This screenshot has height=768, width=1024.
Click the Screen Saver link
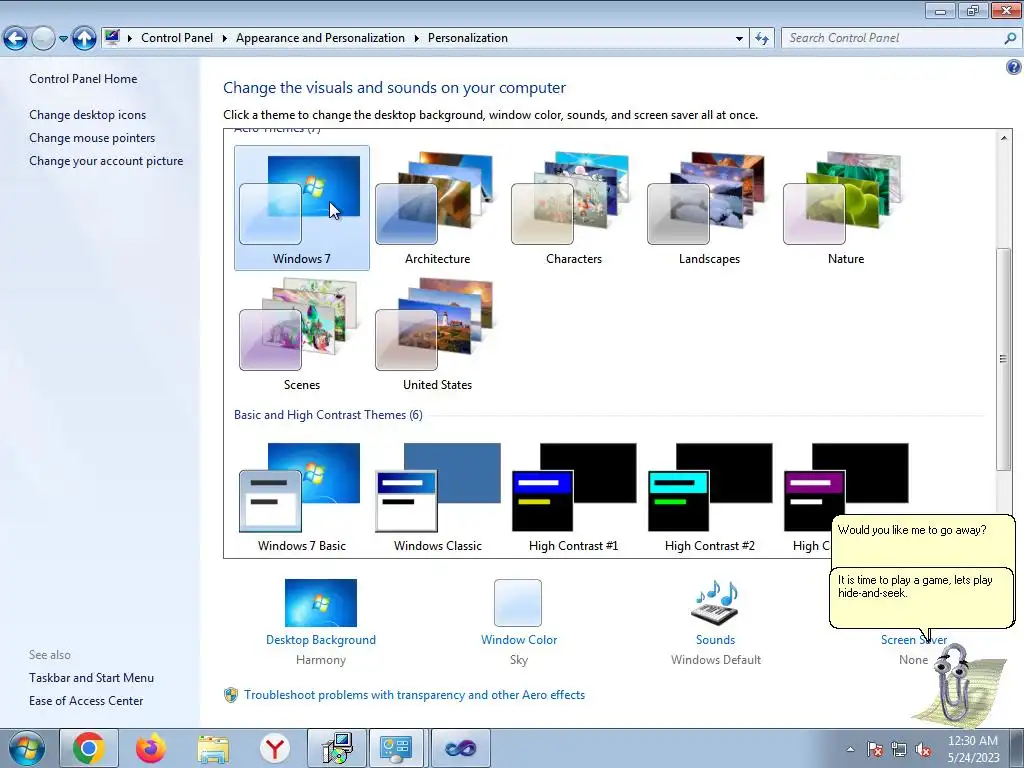[913, 640]
